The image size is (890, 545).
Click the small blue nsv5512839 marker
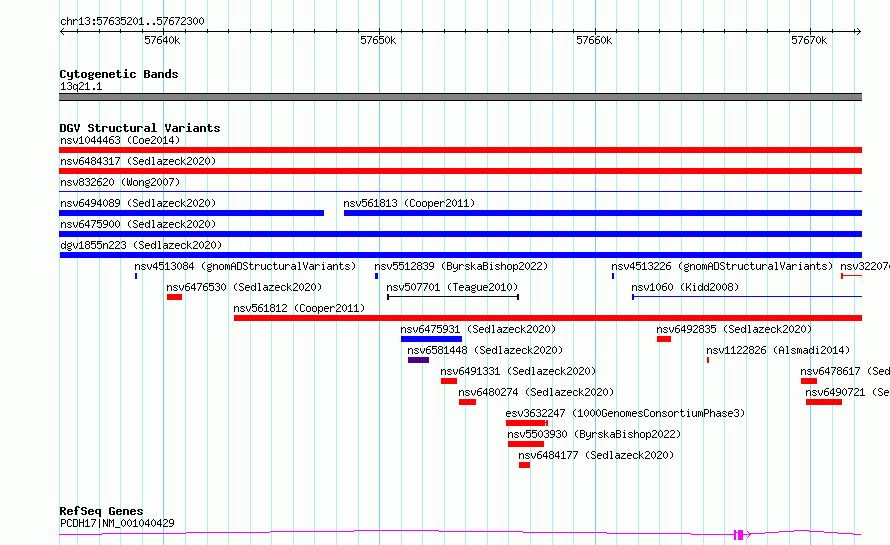click(x=376, y=276)
